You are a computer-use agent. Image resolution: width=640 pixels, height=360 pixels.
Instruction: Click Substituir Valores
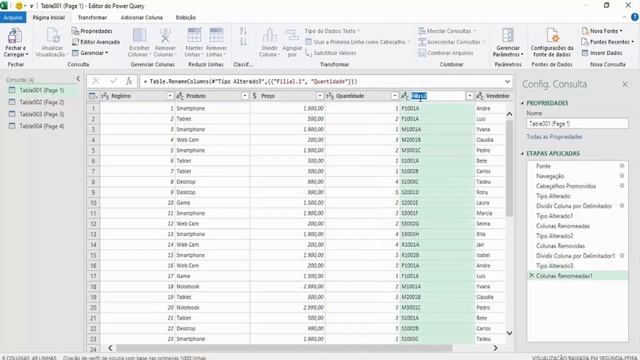tap(331, 53)
